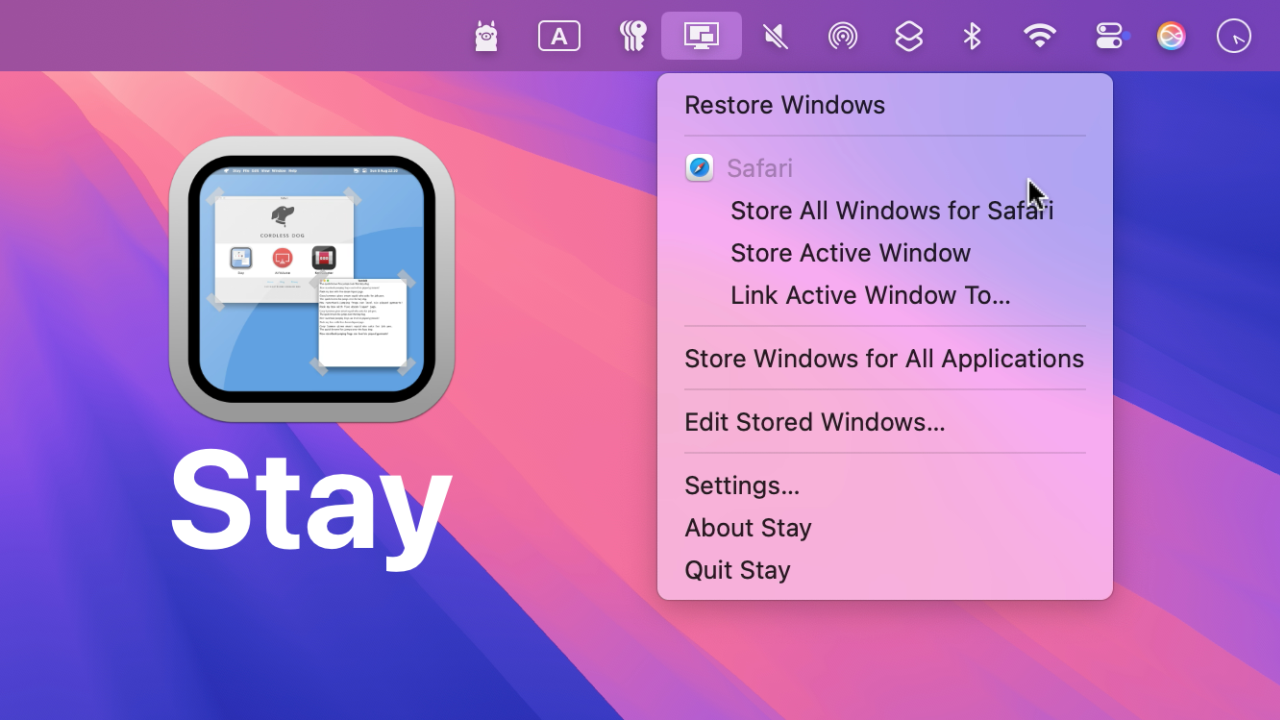
Task: Click the keys password manager menu bar icon
Action: coord(632,35)
